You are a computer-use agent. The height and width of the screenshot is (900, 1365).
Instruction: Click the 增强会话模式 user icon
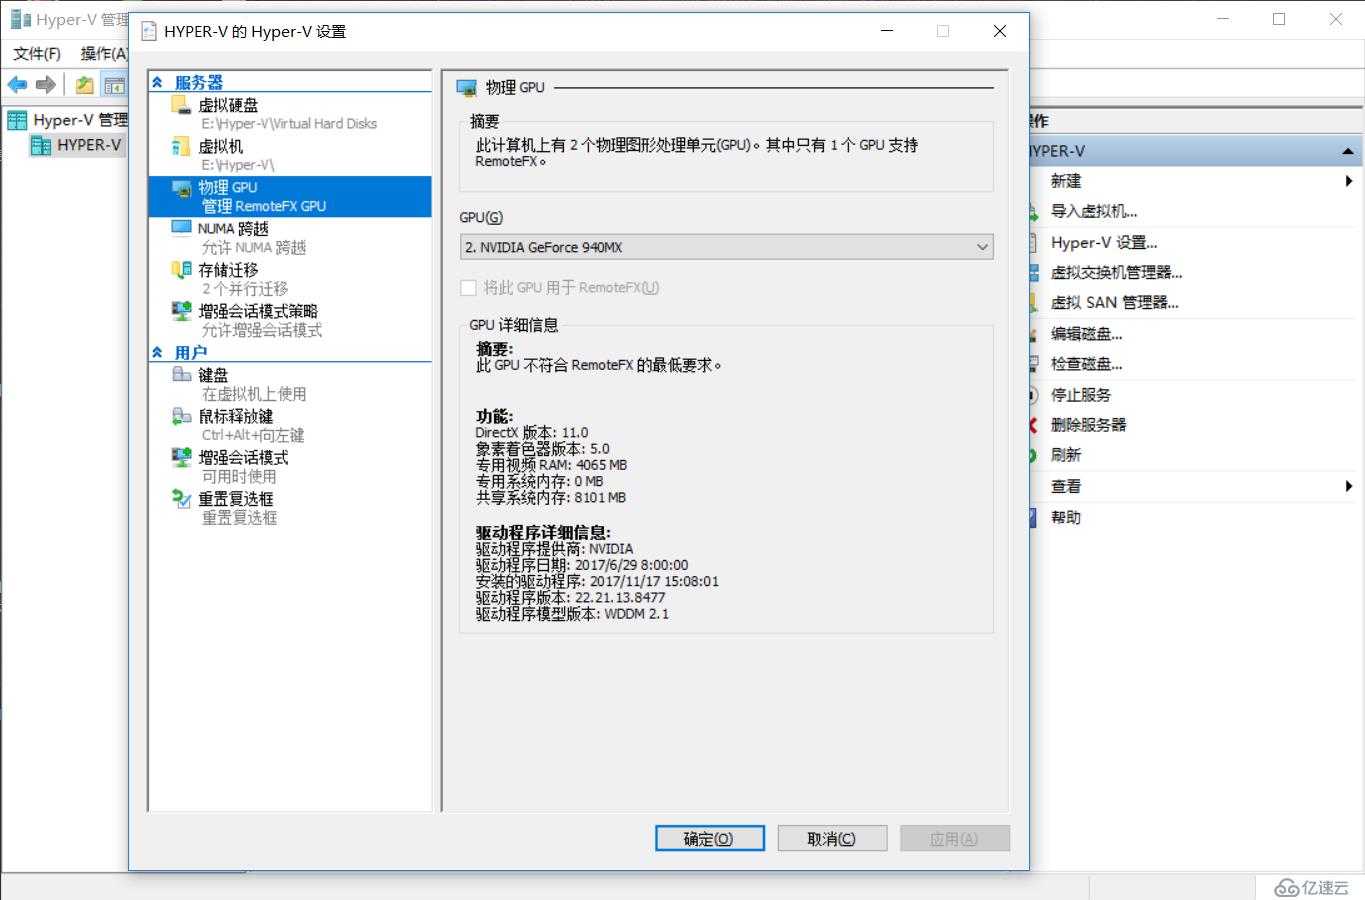coord(181,457)
